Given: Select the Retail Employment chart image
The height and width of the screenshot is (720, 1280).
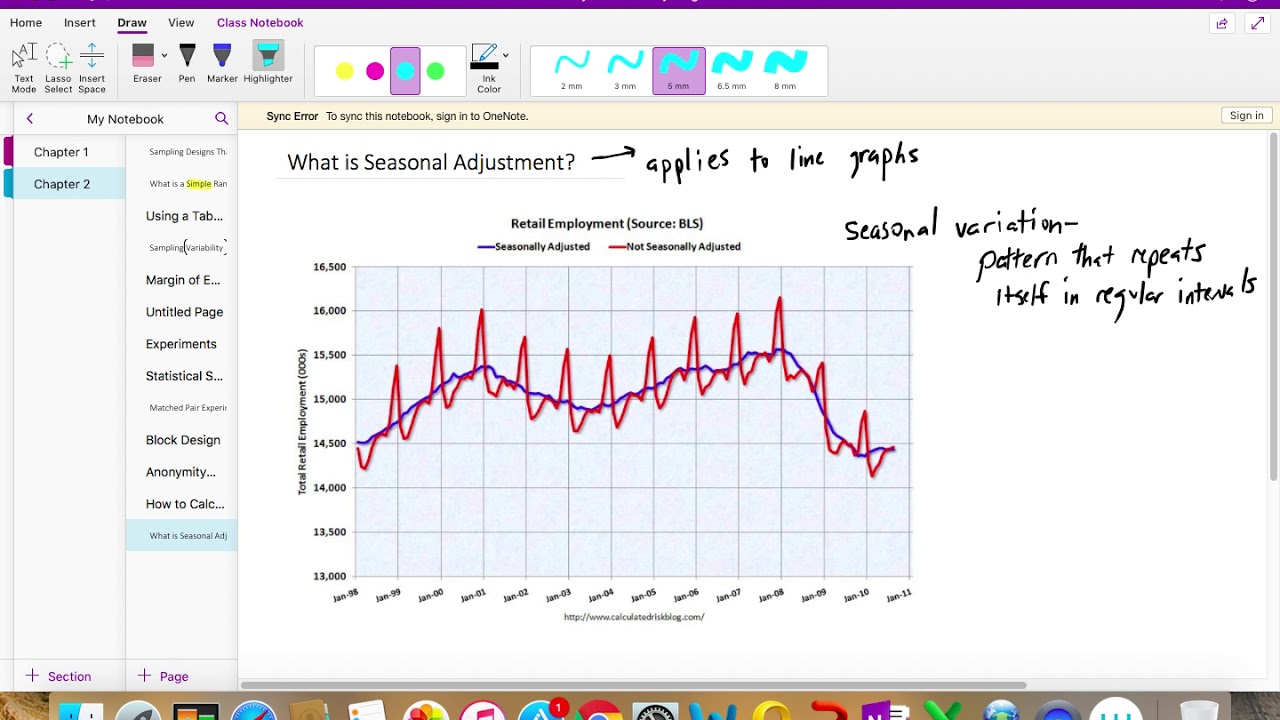Looking at the screenshot, I should (605, 418).
